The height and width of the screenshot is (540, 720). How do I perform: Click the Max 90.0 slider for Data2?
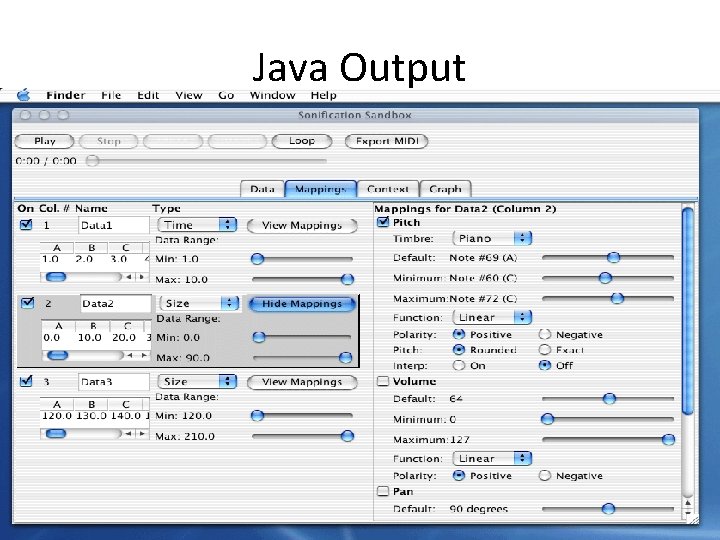302,357
